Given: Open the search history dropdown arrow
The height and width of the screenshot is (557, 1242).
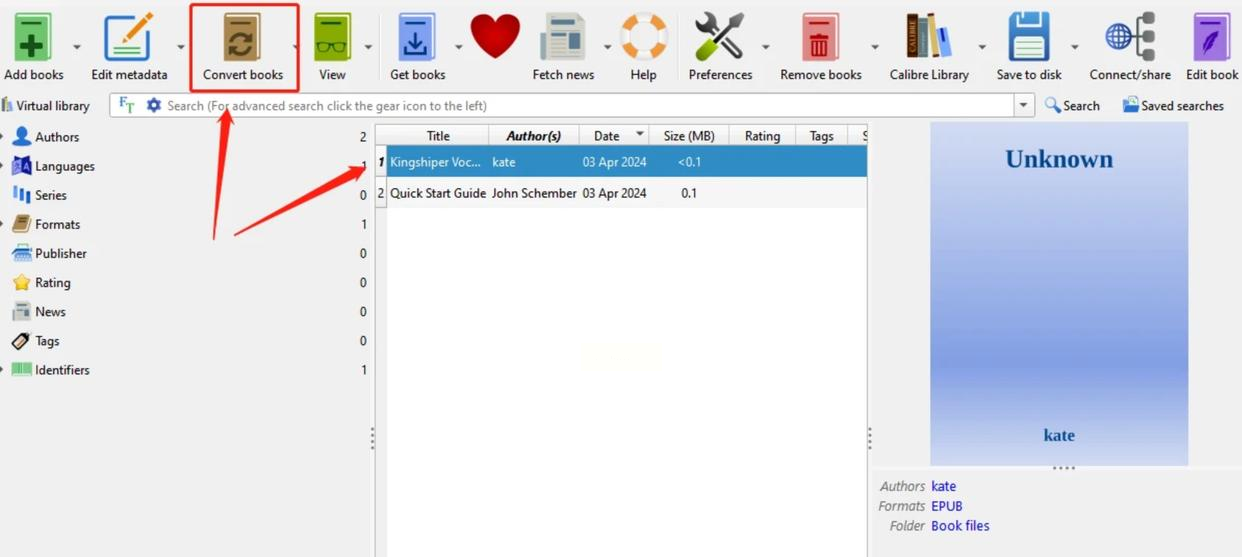Looking at the screenshot, I should pyautogui.click(x=1023, y=105).
